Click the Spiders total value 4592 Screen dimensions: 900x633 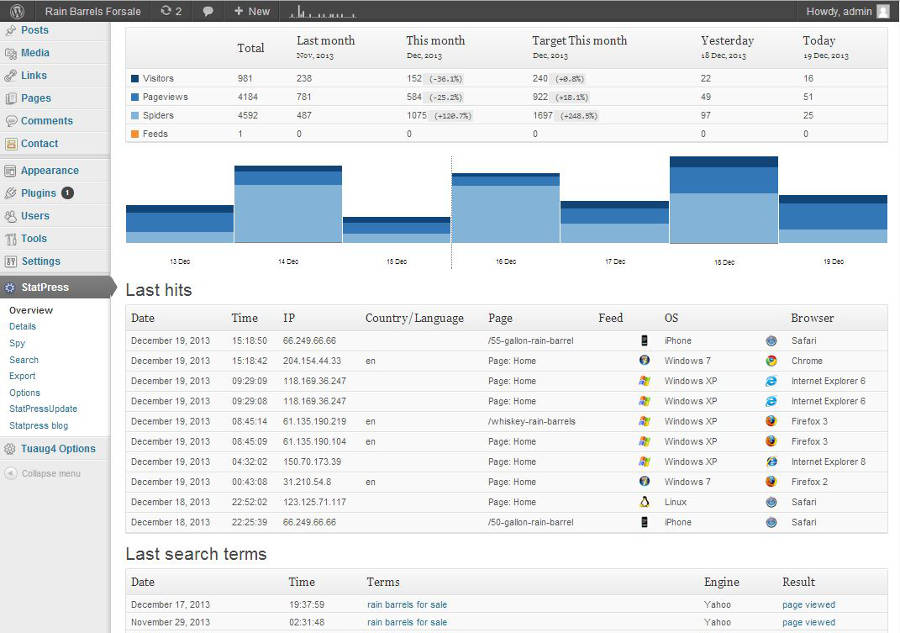247,115
